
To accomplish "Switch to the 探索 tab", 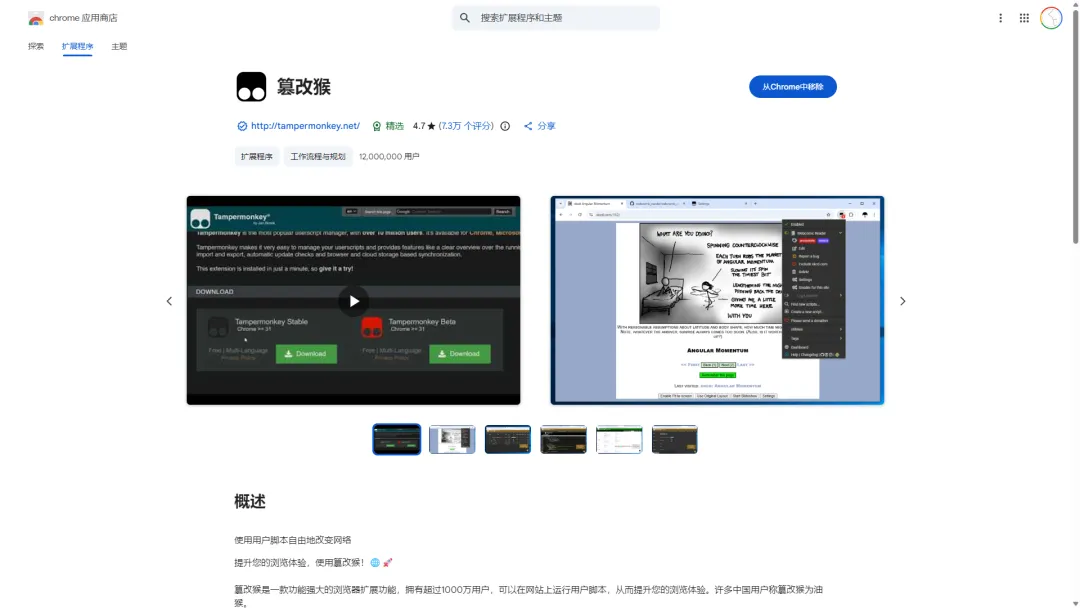I will point(36,46).
